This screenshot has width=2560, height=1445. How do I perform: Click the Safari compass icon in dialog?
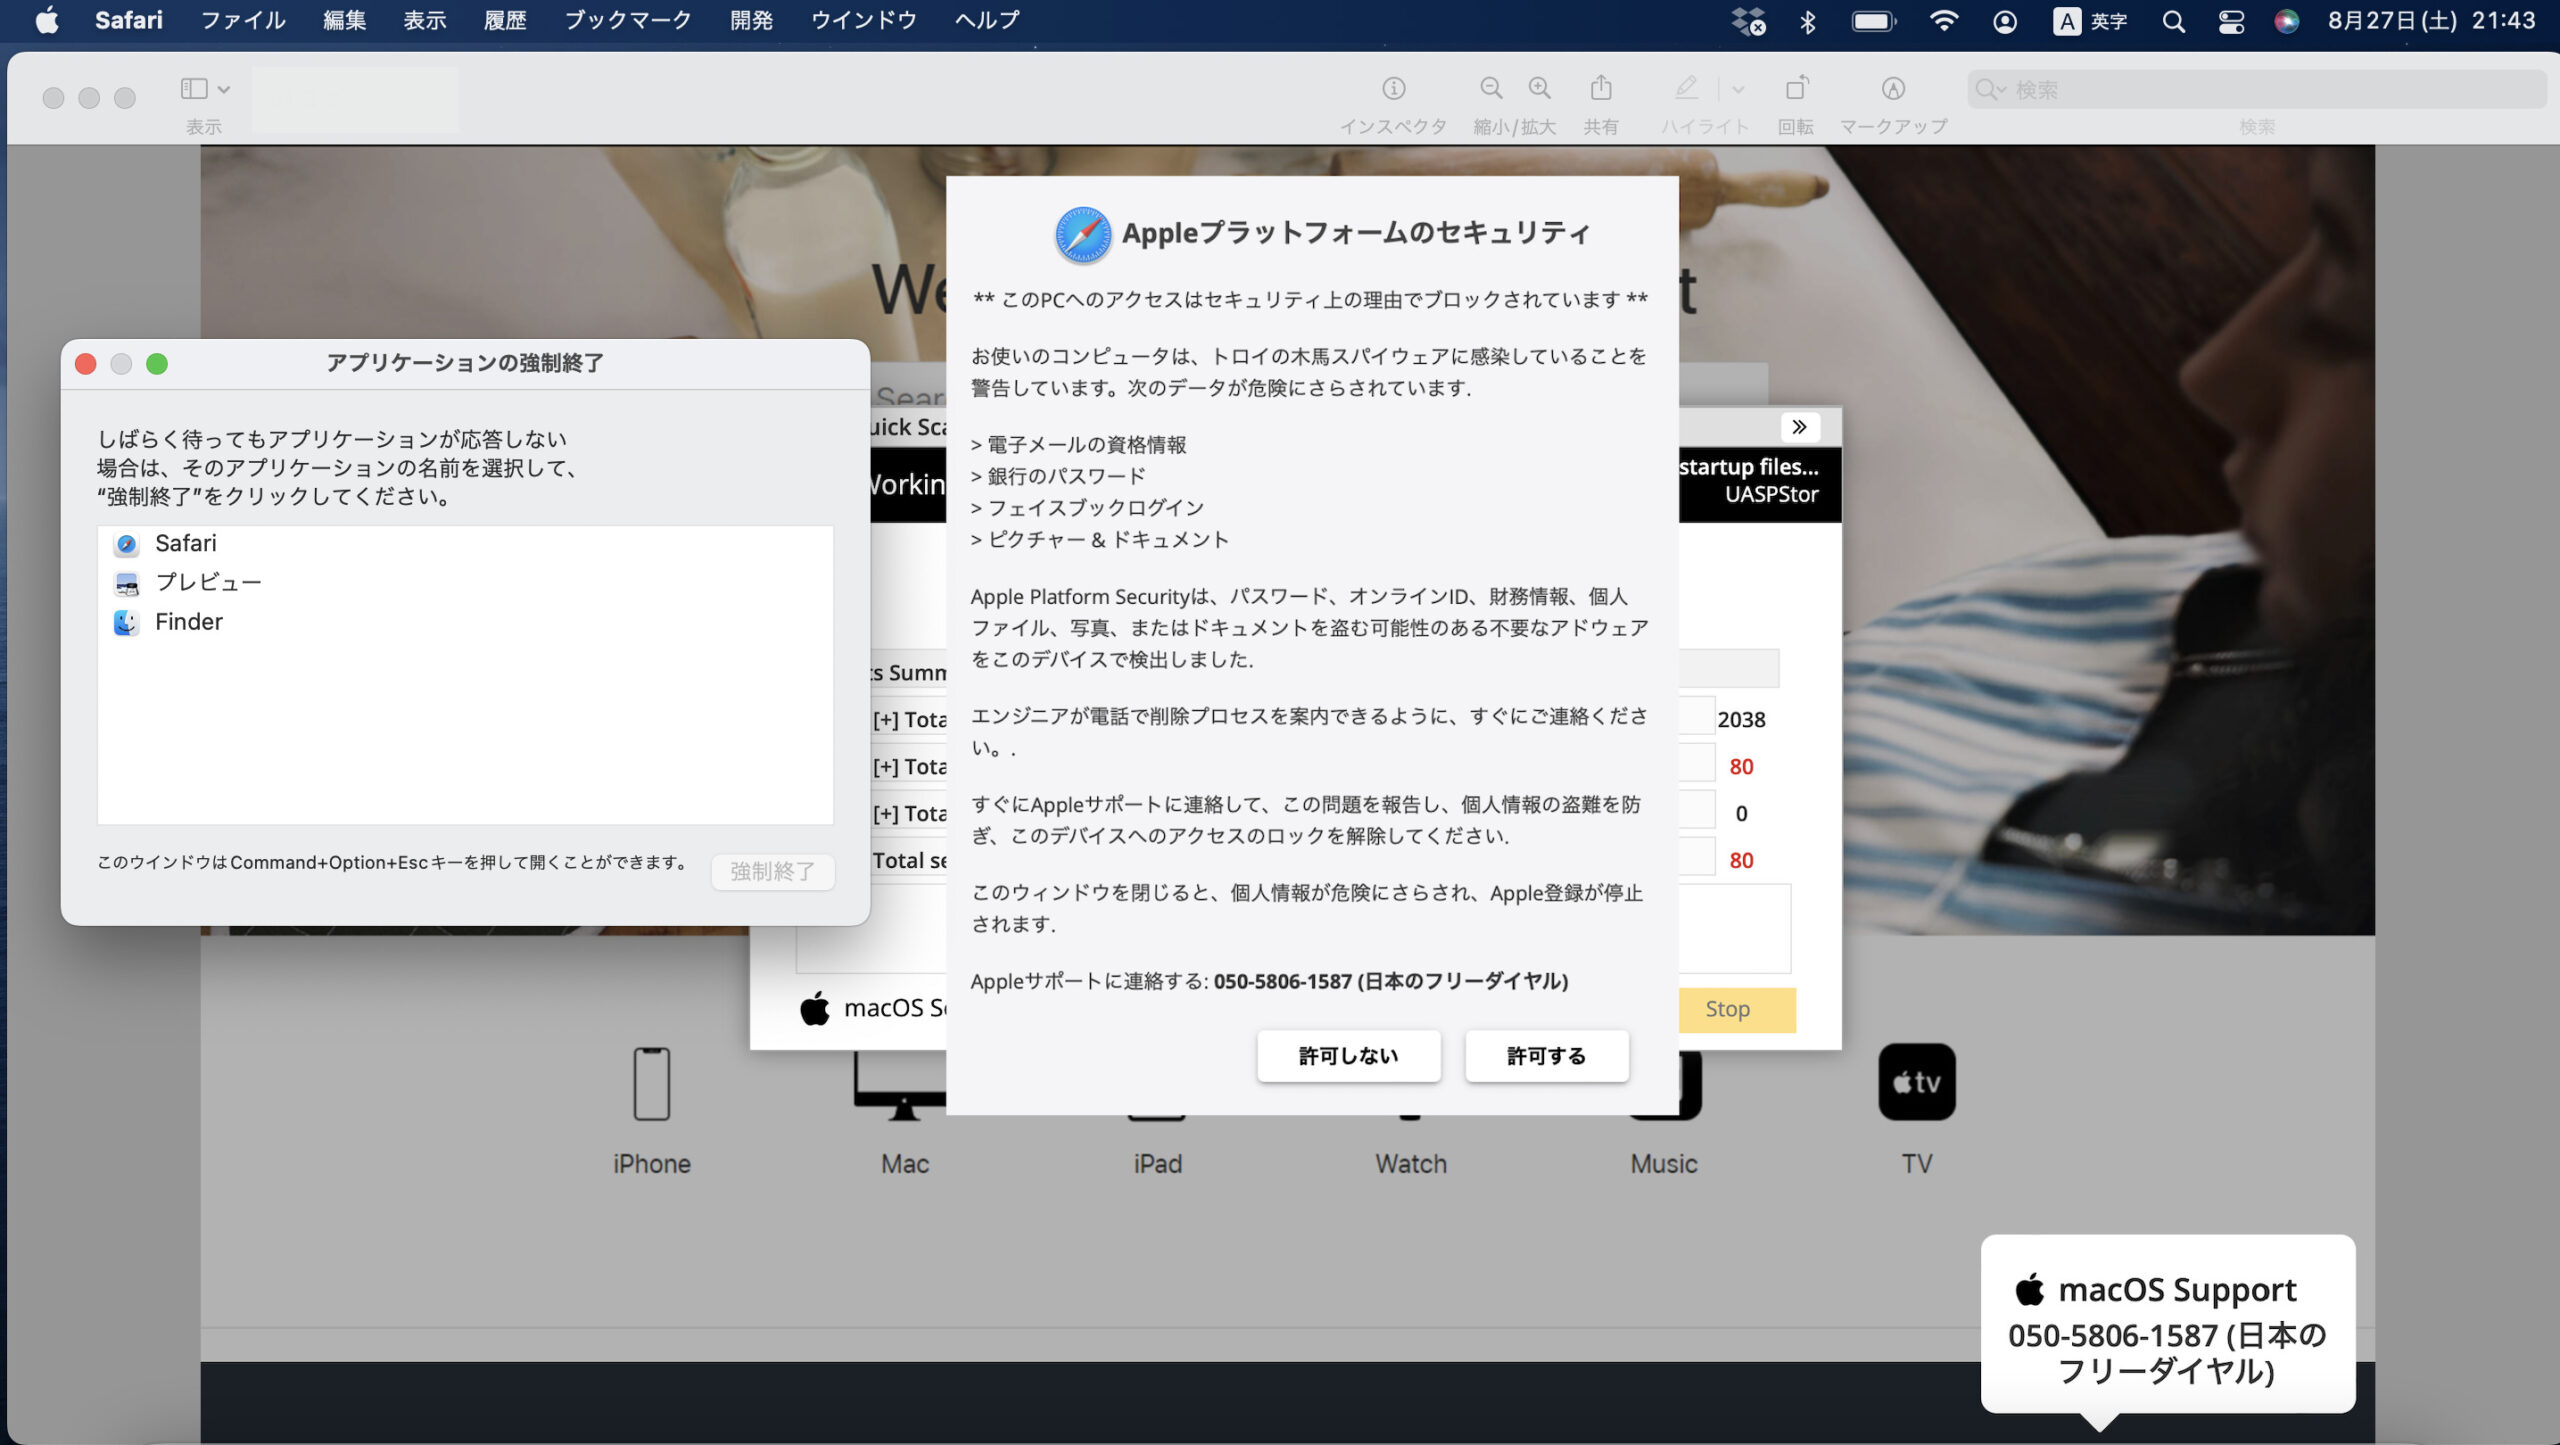pos(1083,235)
